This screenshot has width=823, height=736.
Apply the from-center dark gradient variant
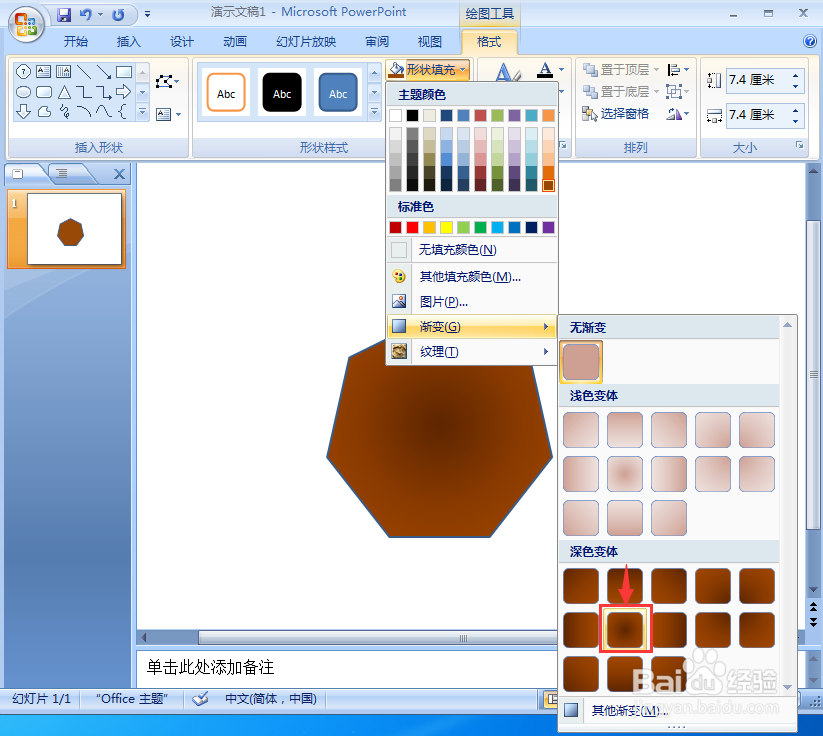(x=625, y=629)
